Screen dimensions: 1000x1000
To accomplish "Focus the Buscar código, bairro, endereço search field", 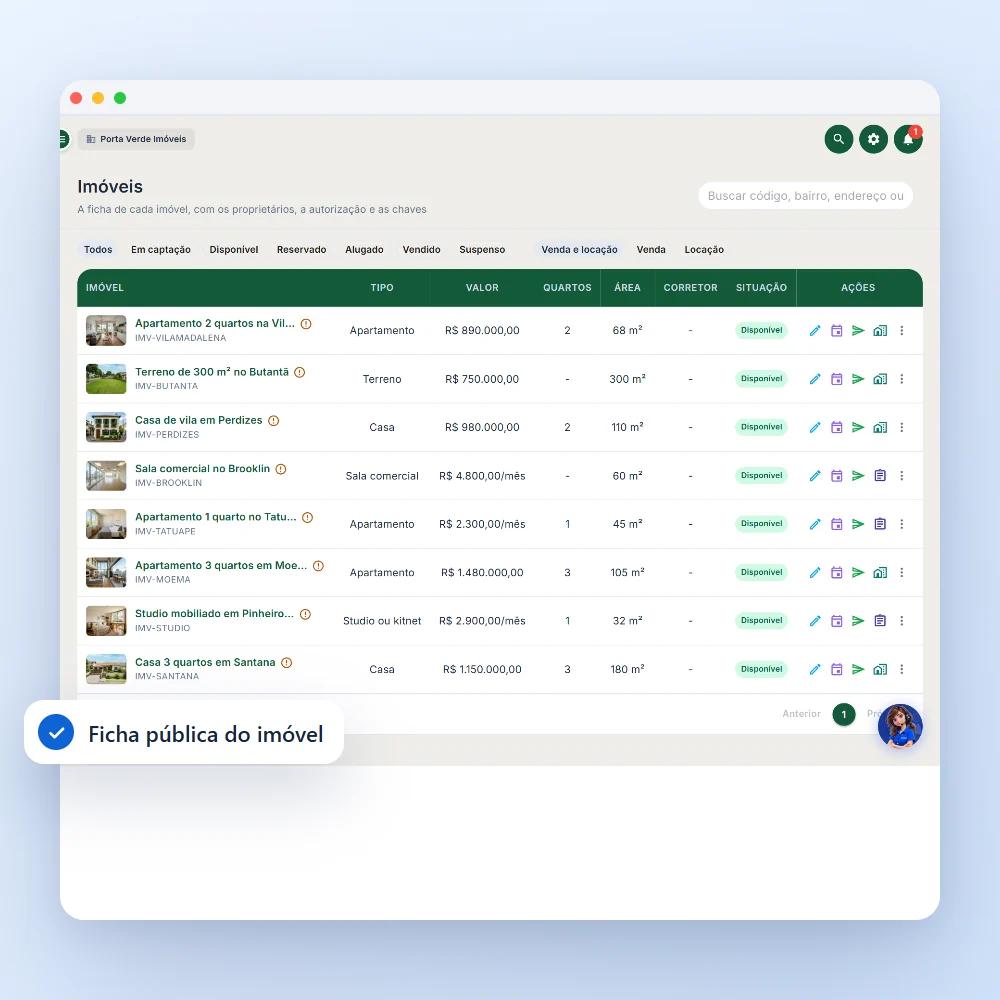I will coord(805,196).
